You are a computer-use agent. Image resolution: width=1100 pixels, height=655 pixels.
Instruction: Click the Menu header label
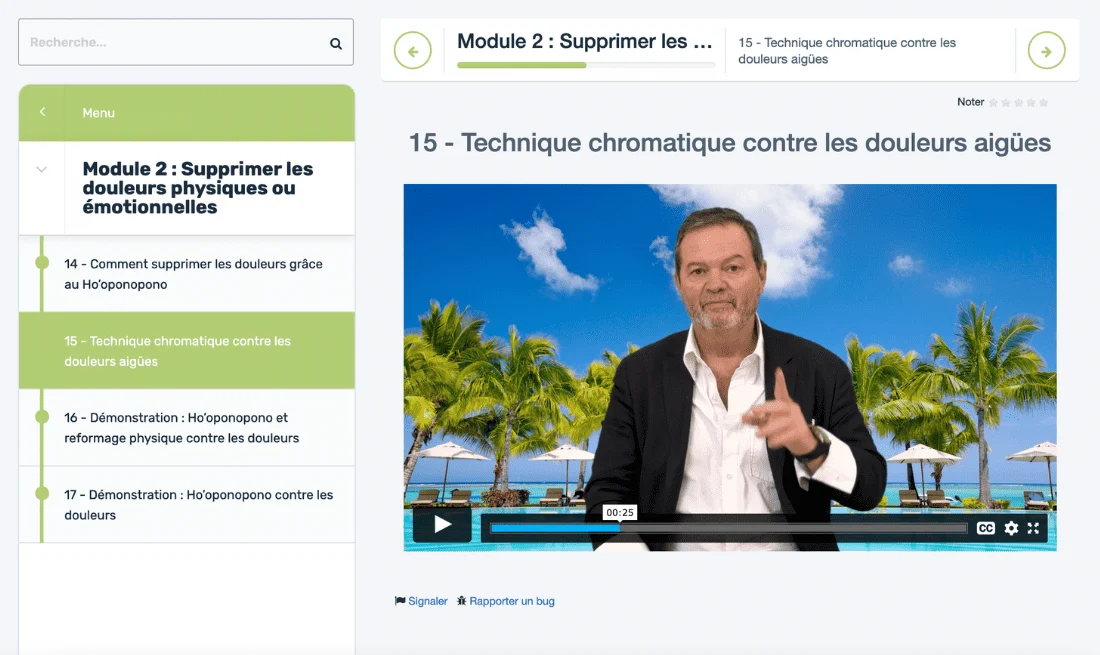(x=98, y=113)
